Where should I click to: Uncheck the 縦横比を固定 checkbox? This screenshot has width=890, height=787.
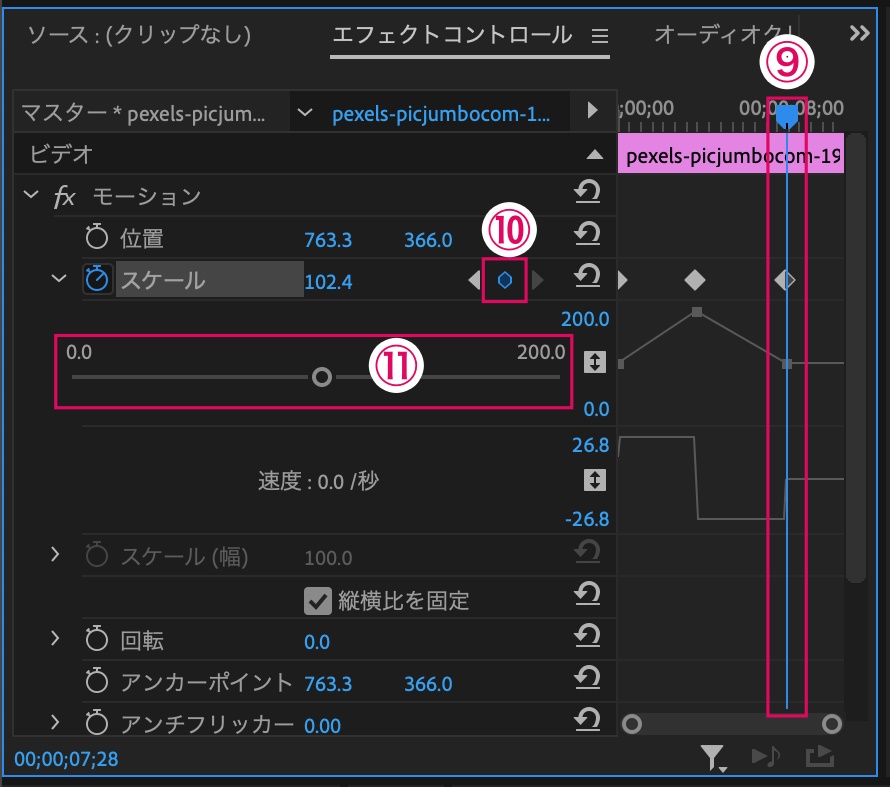coord(317,601)
